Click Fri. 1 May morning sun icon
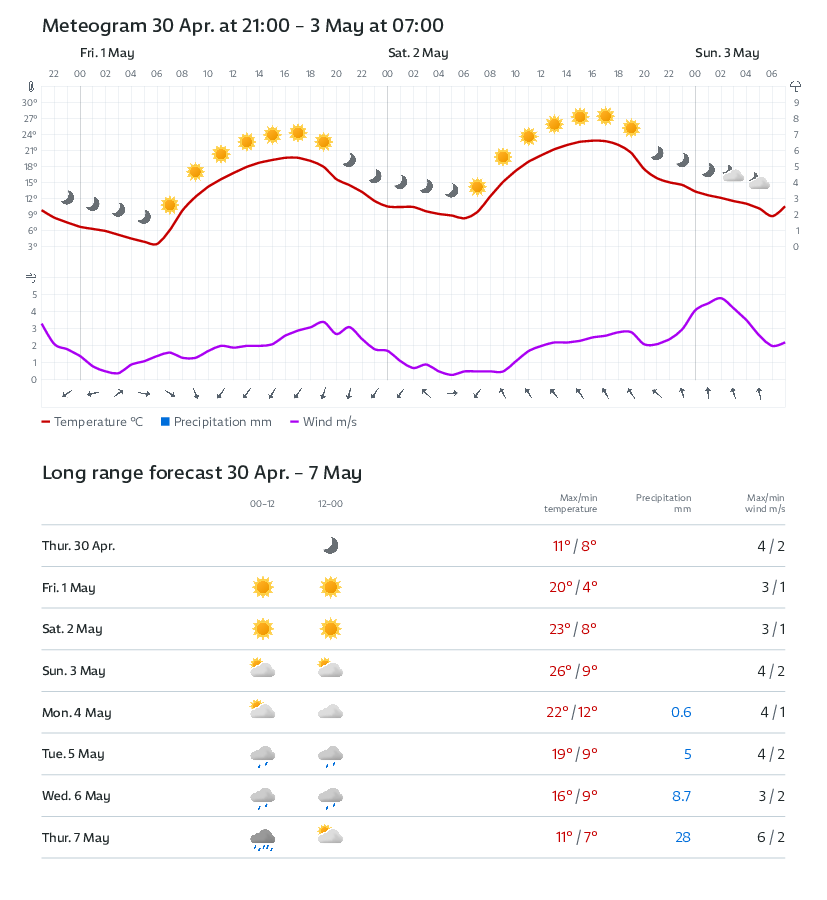 (x=263, y=587)
